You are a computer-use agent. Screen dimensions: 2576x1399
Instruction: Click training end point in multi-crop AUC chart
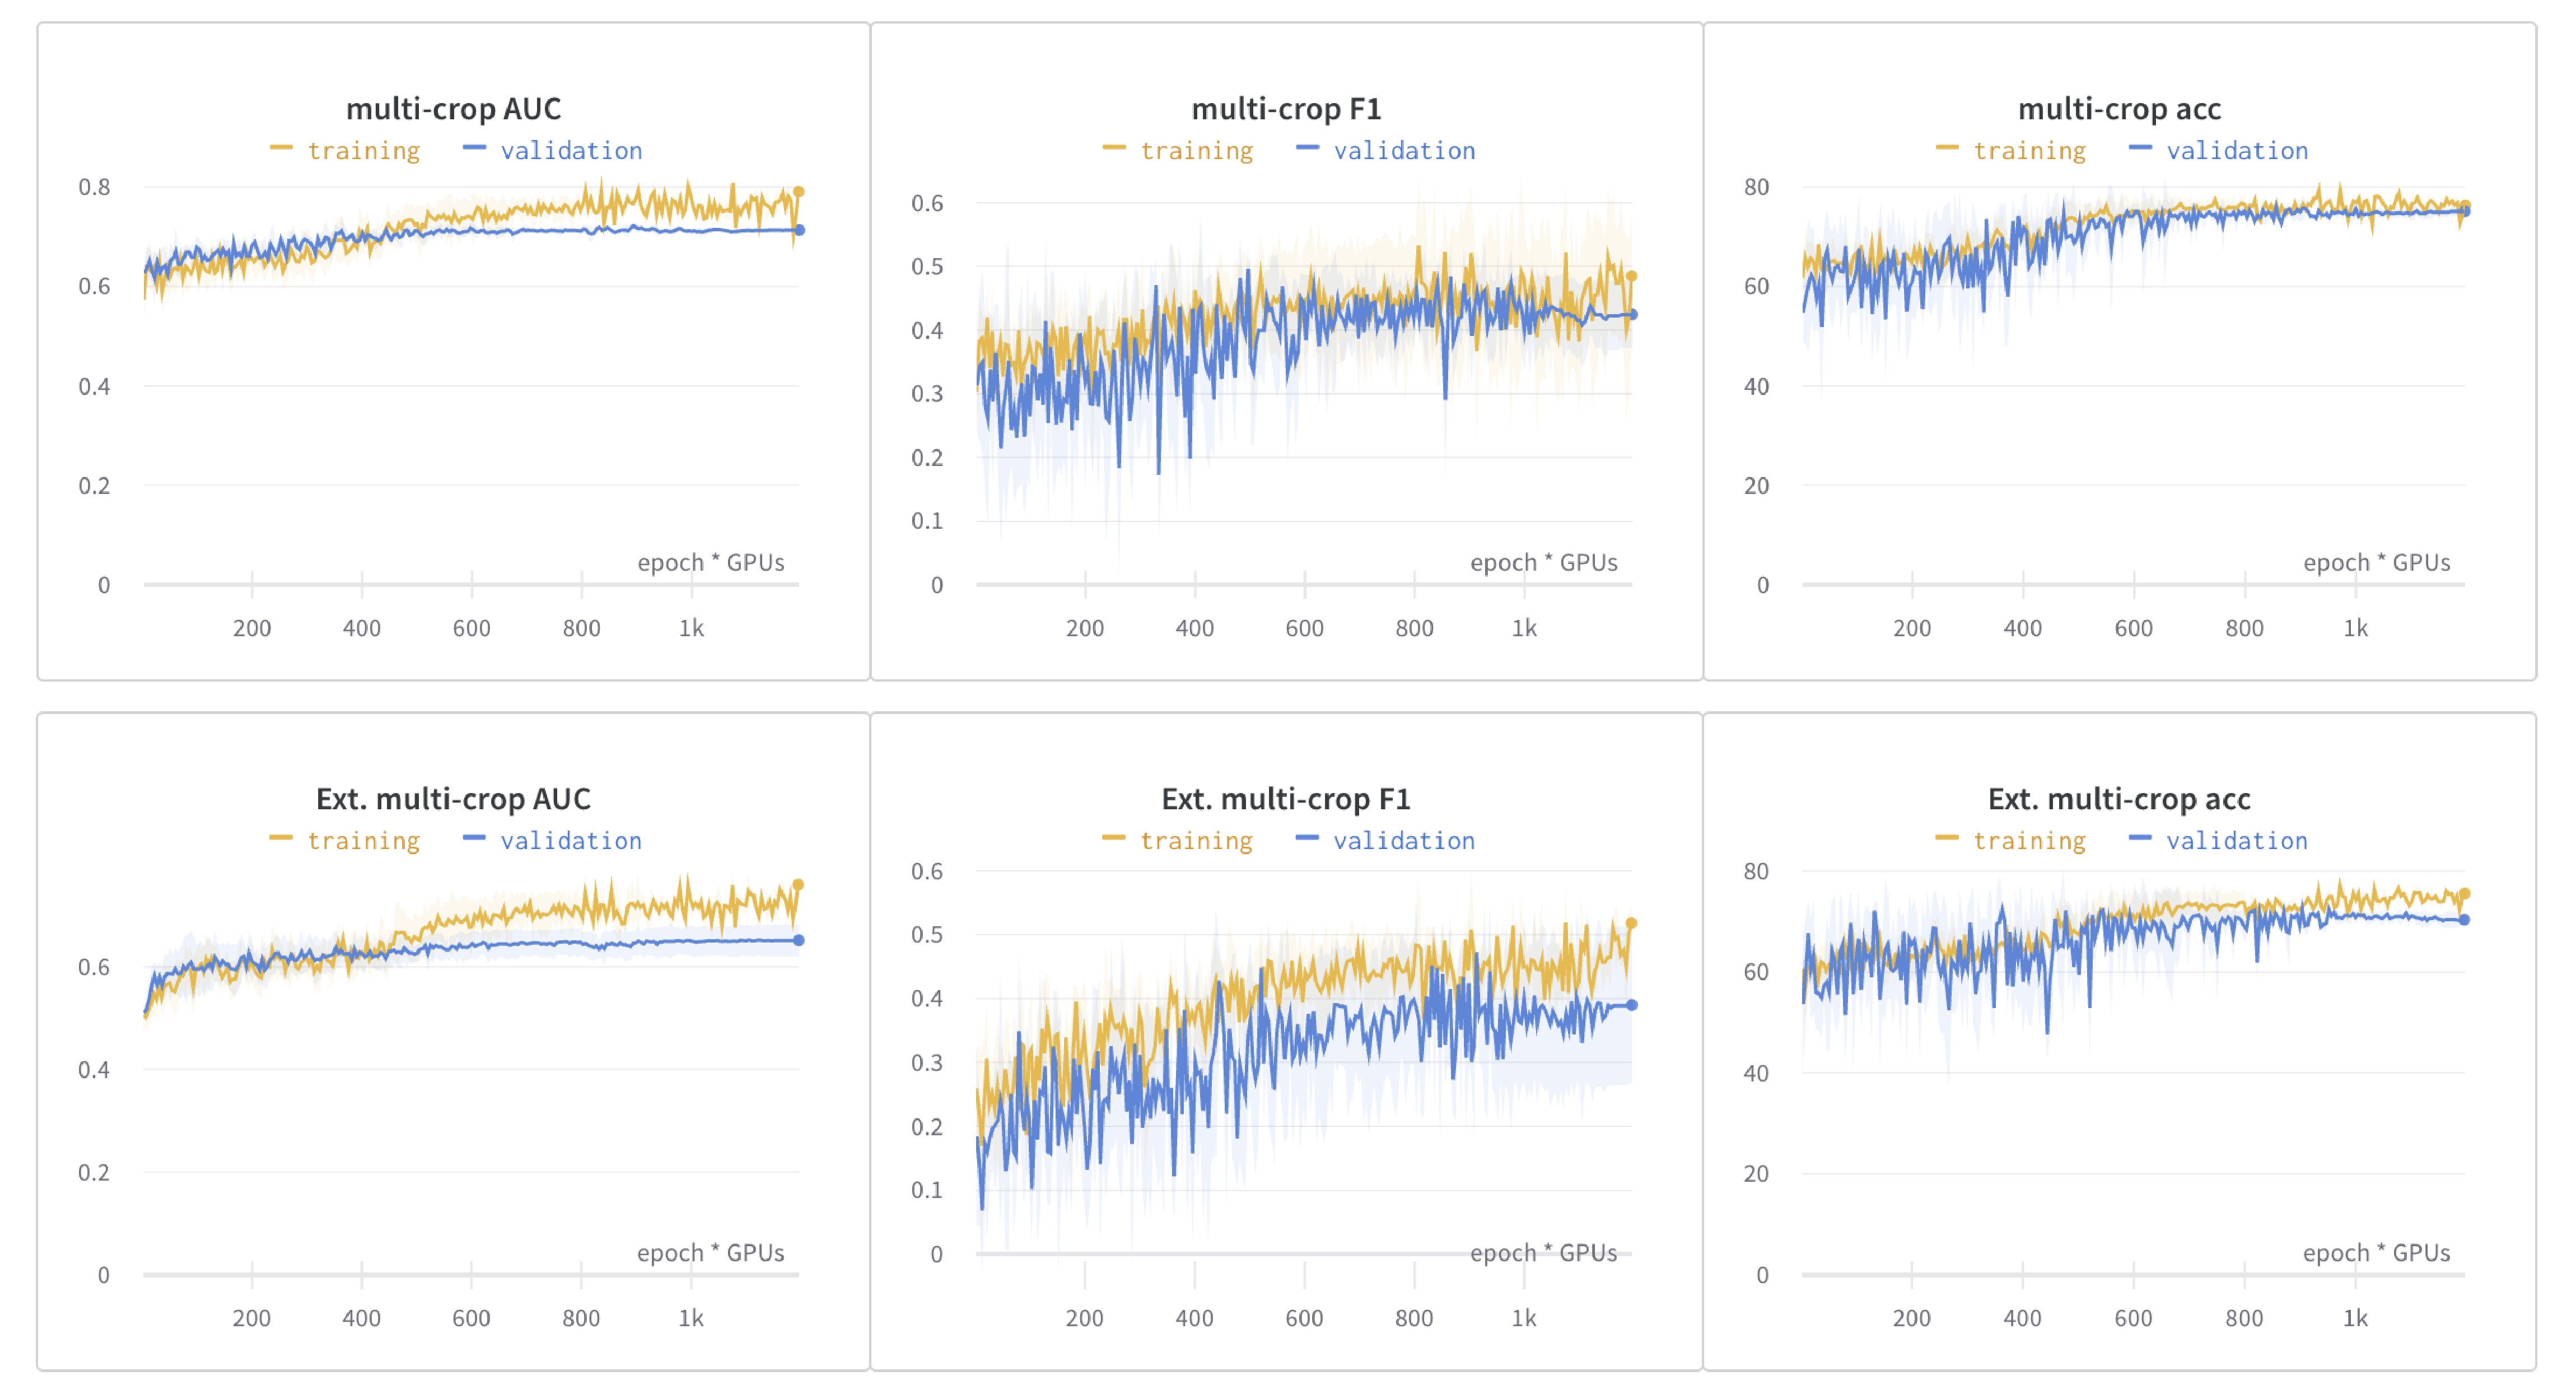point(798,192)
